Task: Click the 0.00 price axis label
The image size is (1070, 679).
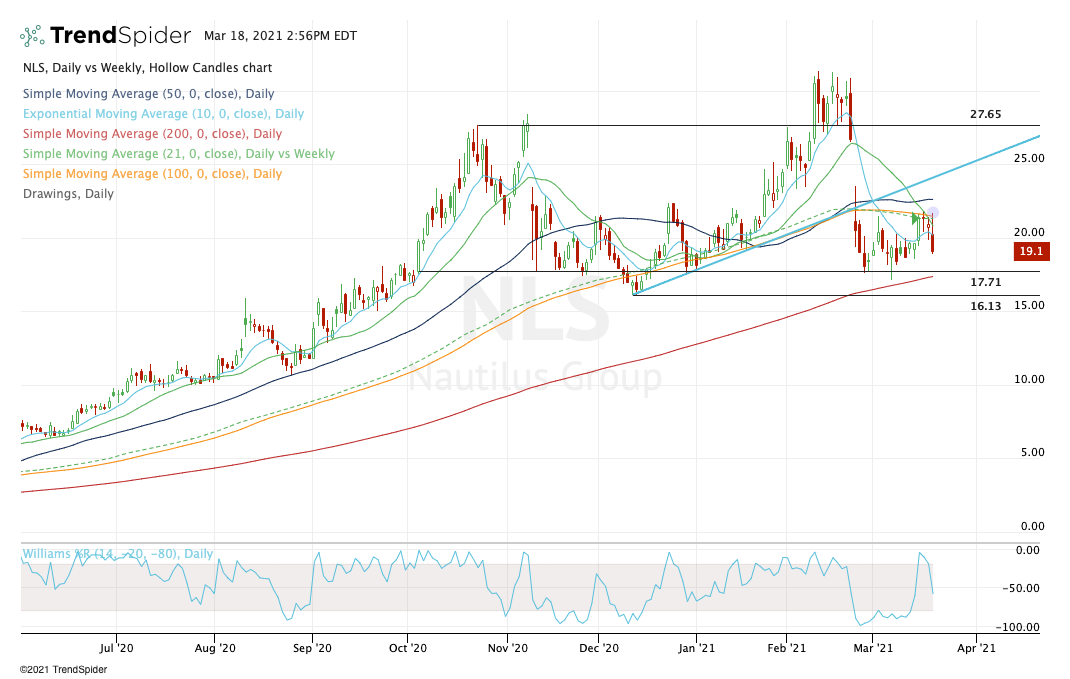Action: tap(1032, 525)
